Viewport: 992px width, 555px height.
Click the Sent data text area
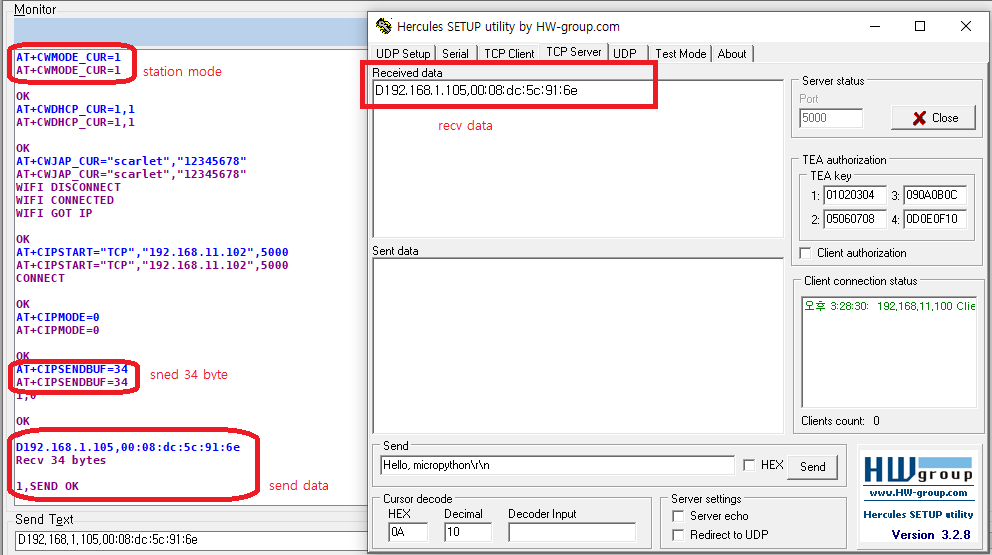click(x=578, y=346)
